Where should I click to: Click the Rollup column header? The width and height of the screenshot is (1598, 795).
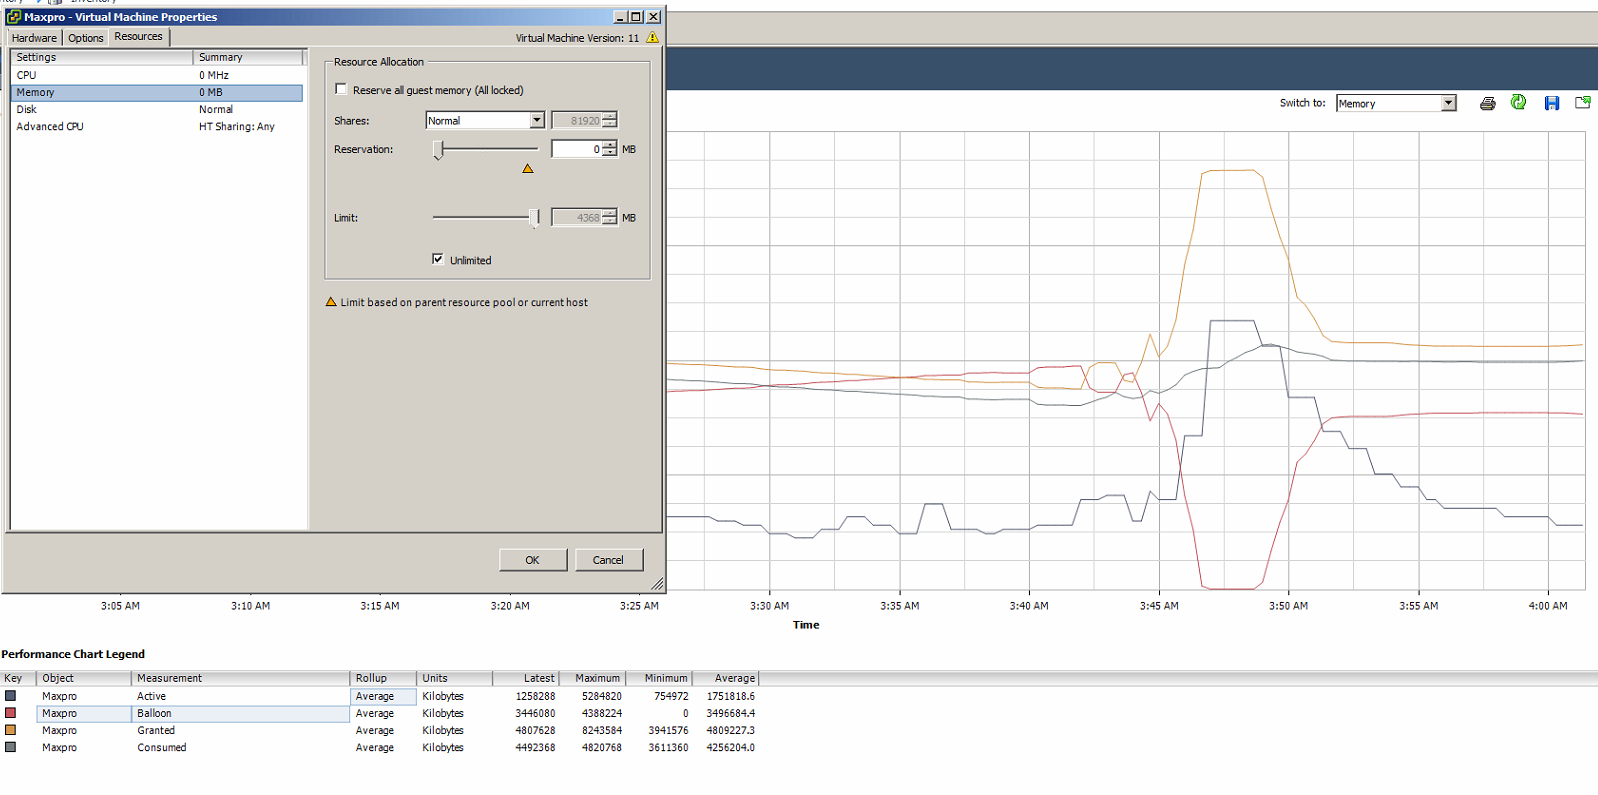click(x=382, y=678)
